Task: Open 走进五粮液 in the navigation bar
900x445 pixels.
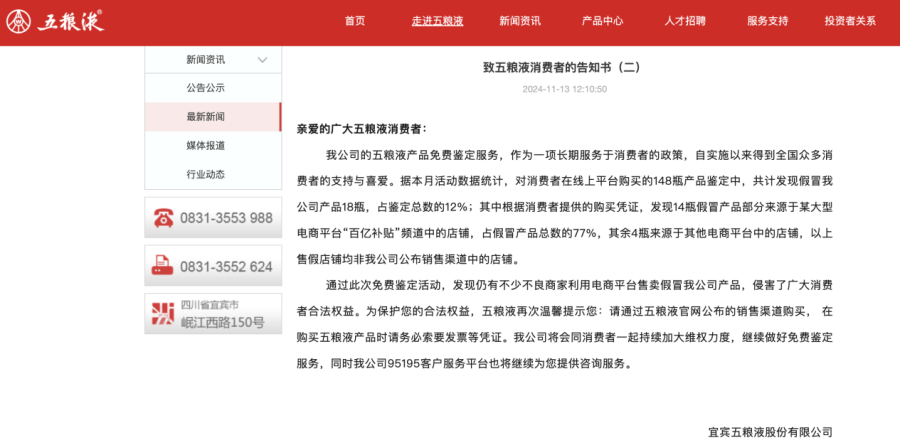Action: pyautogui.click(x=437, y=21)
